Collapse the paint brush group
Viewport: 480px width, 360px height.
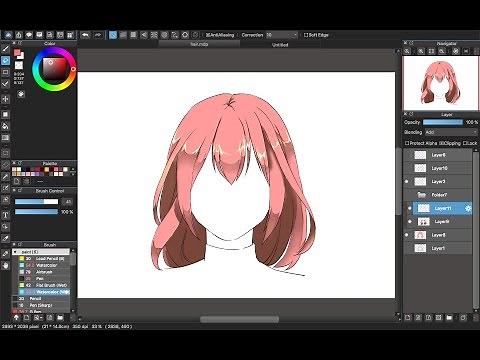[15, 252]
